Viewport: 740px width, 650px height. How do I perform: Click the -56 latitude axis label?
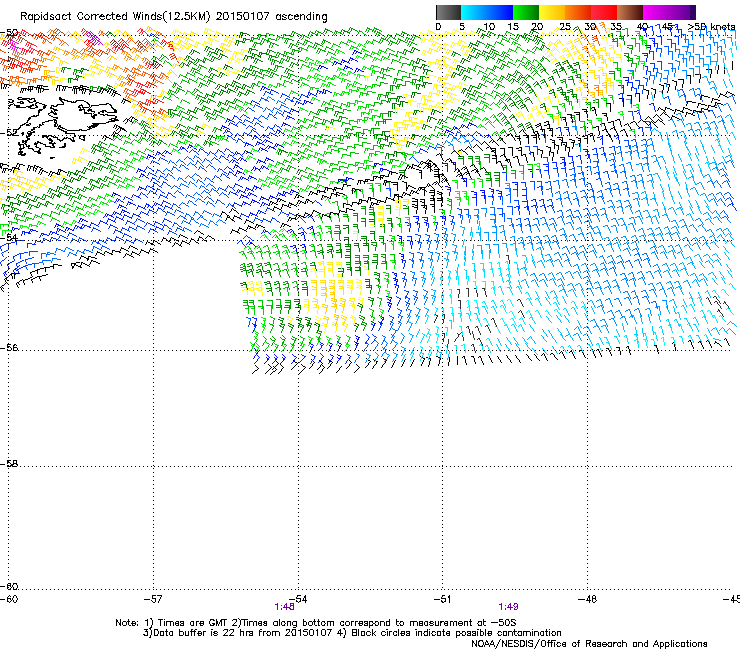9,347
